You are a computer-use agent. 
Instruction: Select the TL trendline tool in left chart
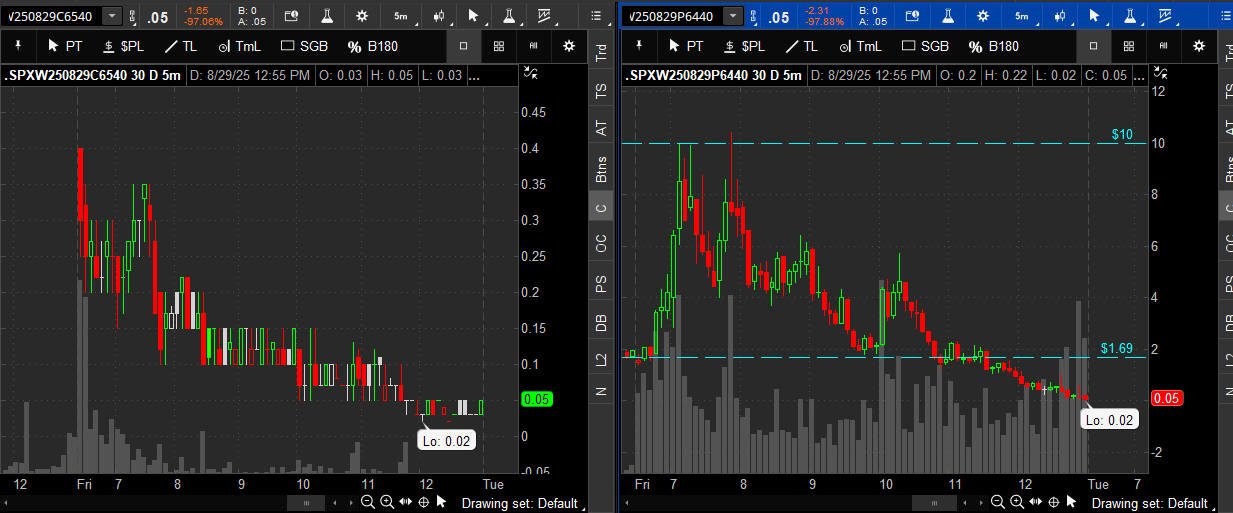tap(181, 46)
